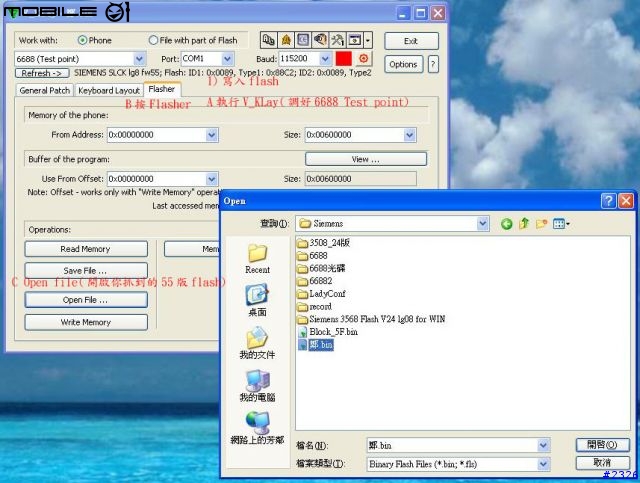640x483 pixels.
Task: Open the toolbar's small arrow dropdown
Action: pos(368,40)
